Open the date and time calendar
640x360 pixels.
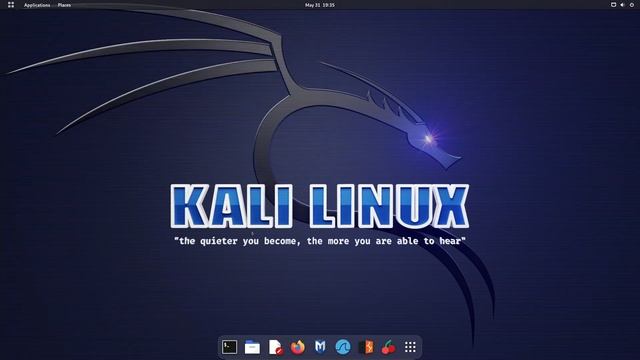320,5
